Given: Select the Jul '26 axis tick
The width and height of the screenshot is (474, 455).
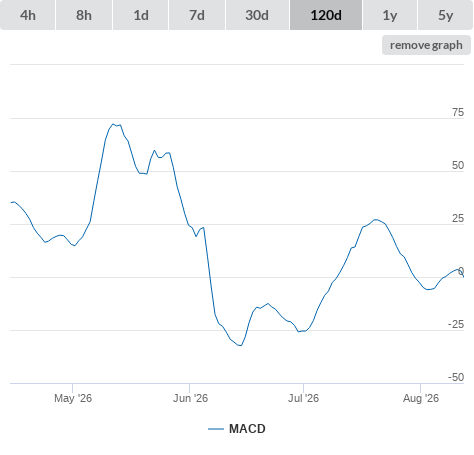Looking at the screenshot, I should pos(303,398).
